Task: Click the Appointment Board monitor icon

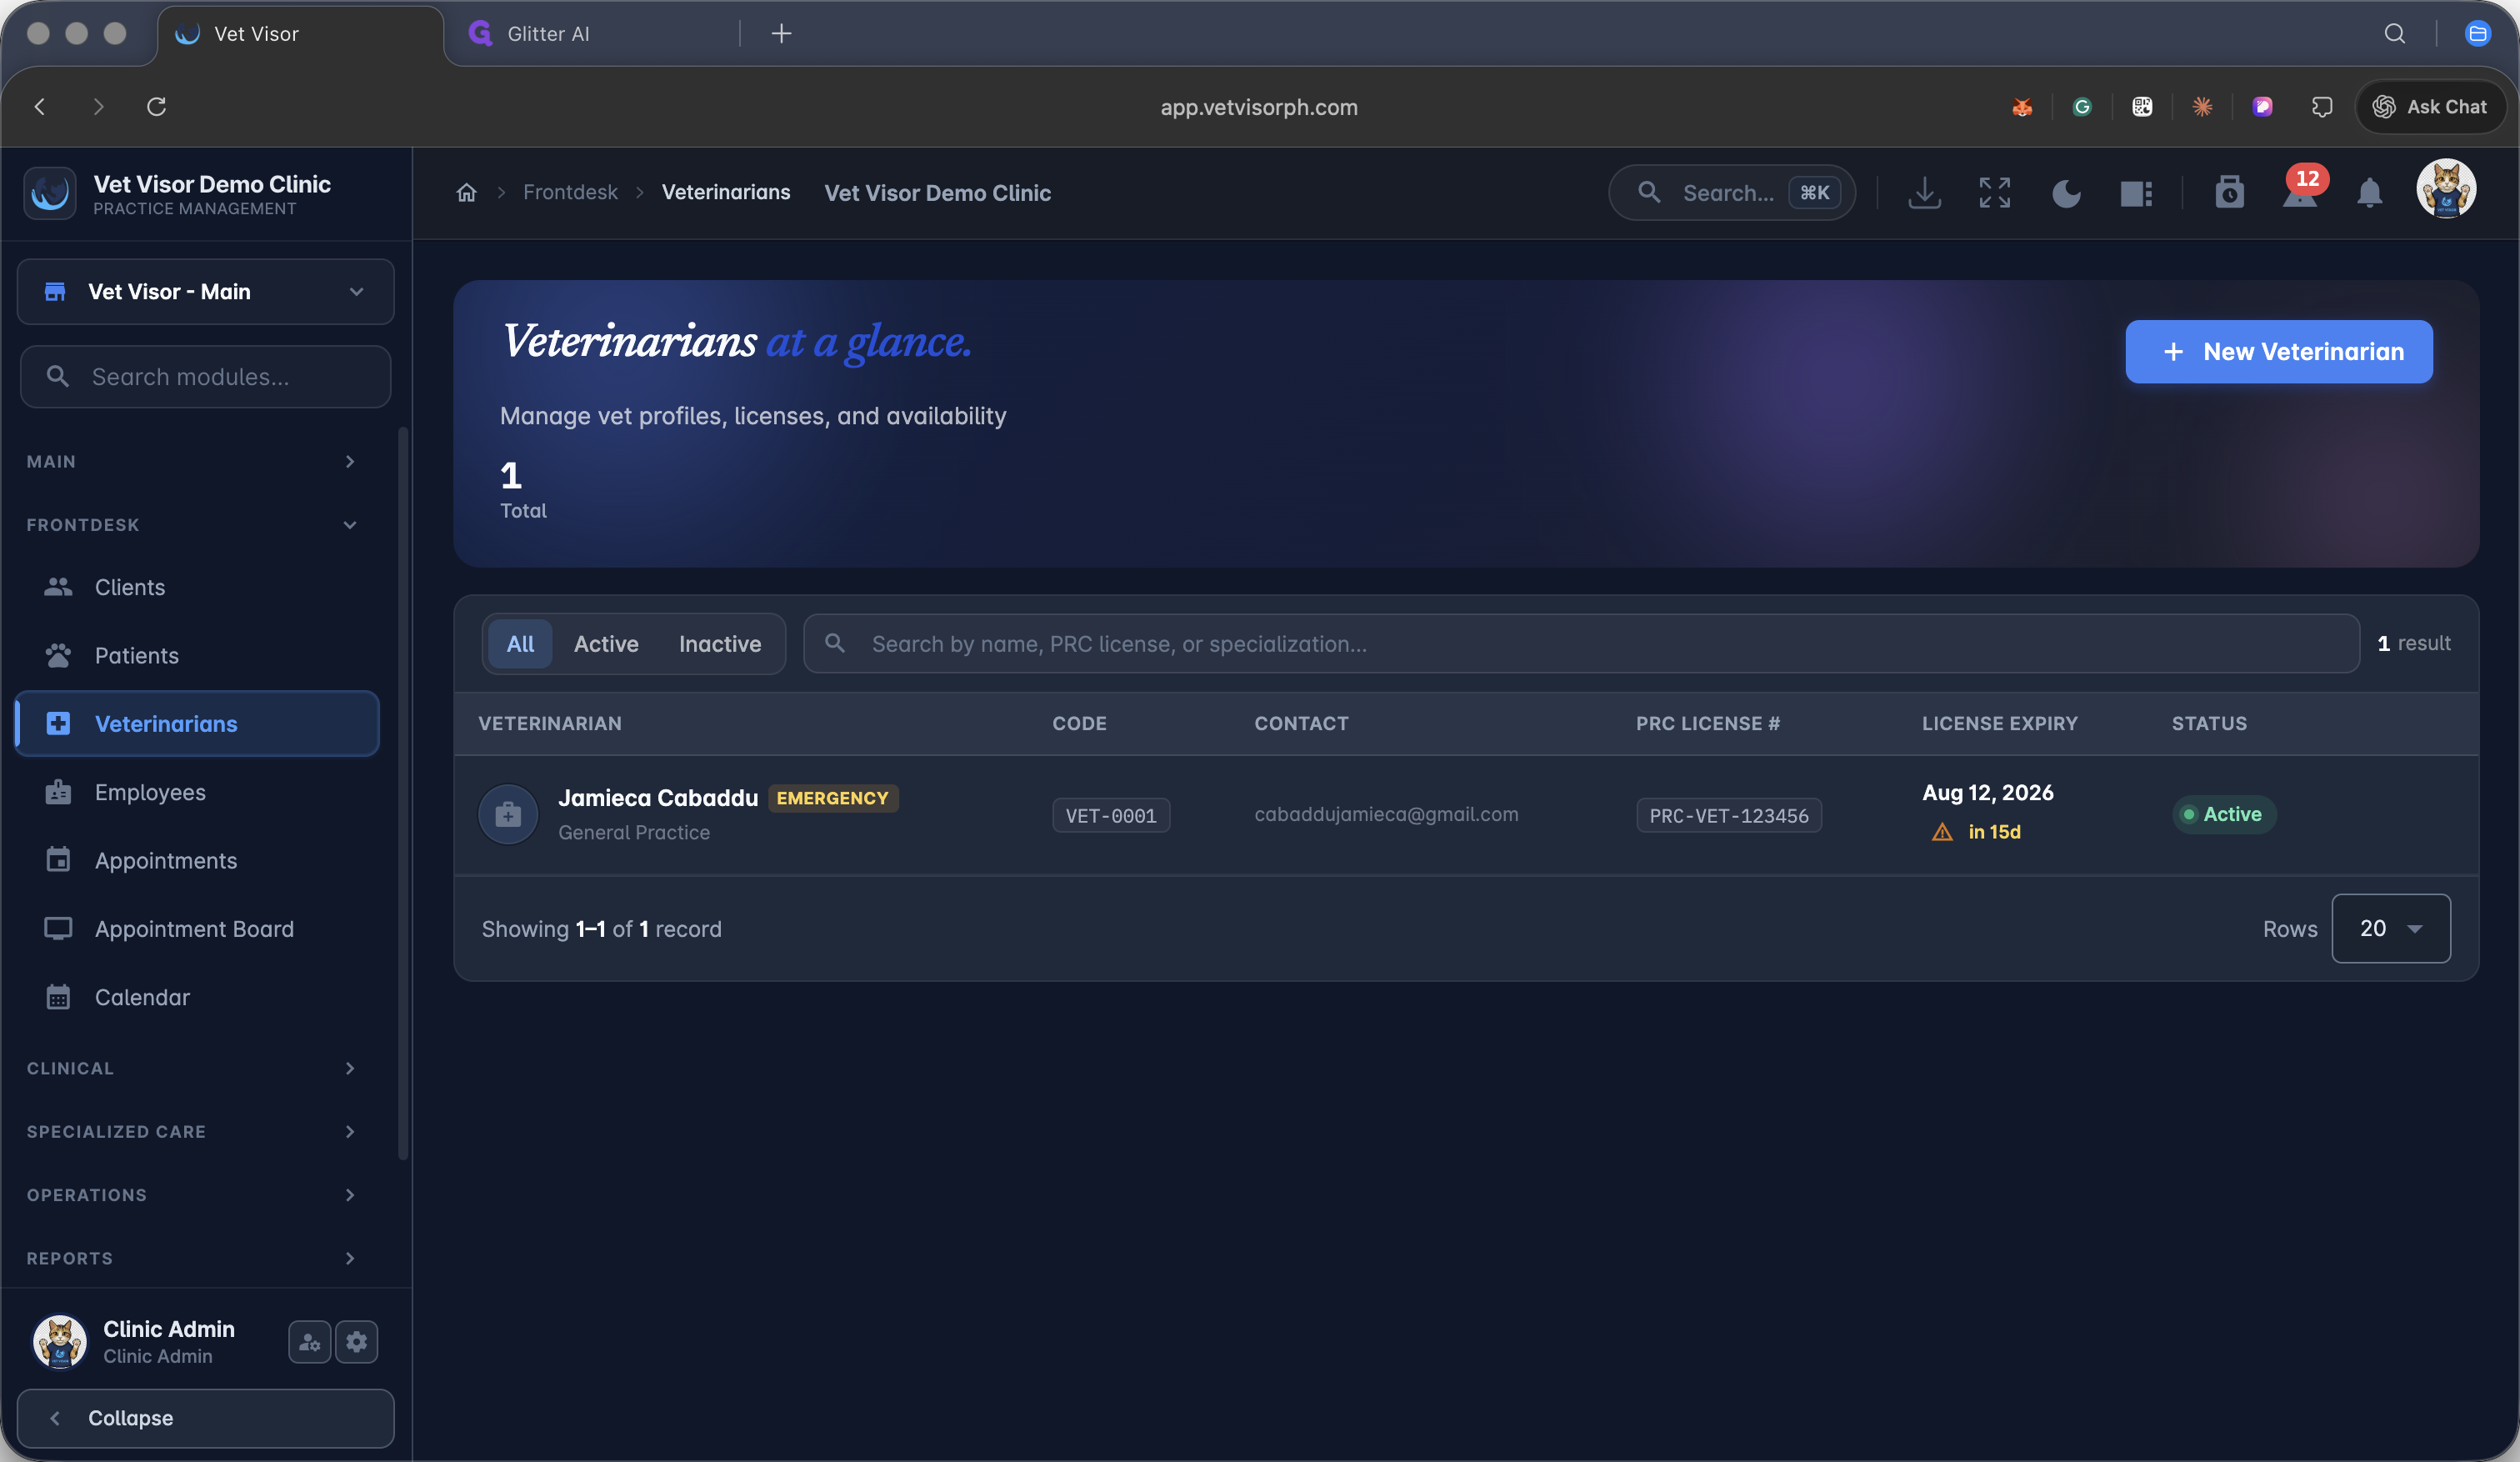Action: coord(58,929)
